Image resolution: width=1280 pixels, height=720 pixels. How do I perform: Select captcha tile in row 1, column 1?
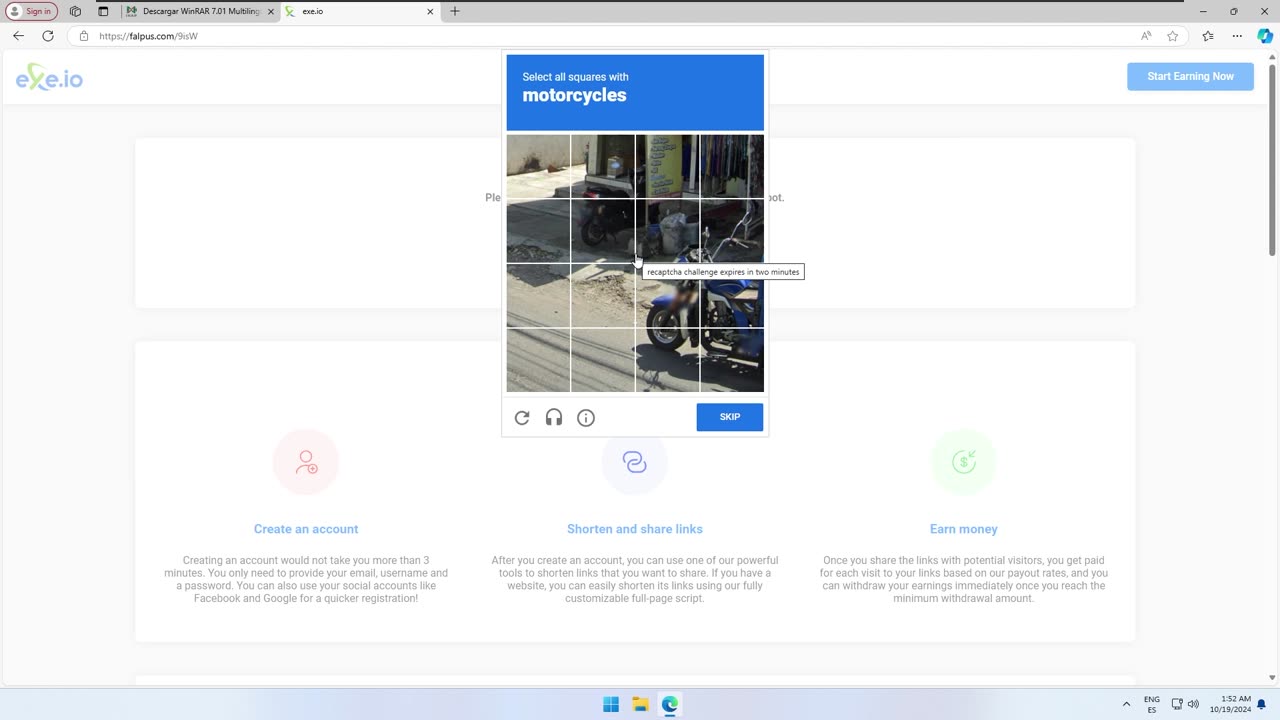[x=538, y=166]
